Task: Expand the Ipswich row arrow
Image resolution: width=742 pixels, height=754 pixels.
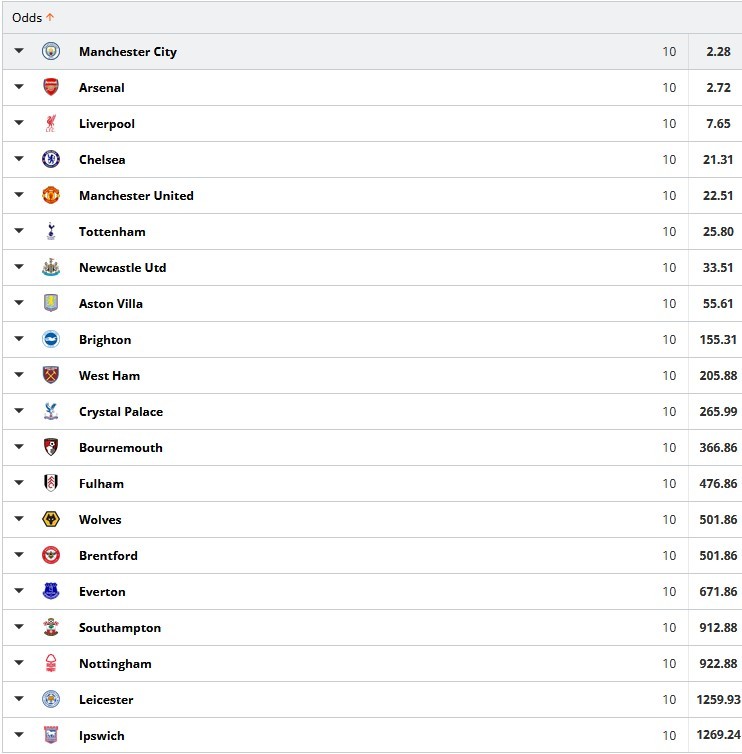Action: pos(19,736)
